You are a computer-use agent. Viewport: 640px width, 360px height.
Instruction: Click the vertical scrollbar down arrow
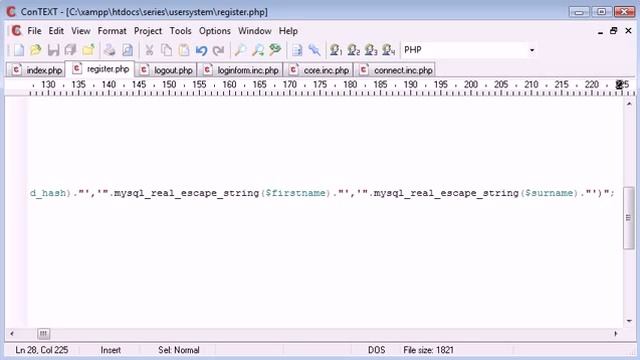[x=629, y=321]
